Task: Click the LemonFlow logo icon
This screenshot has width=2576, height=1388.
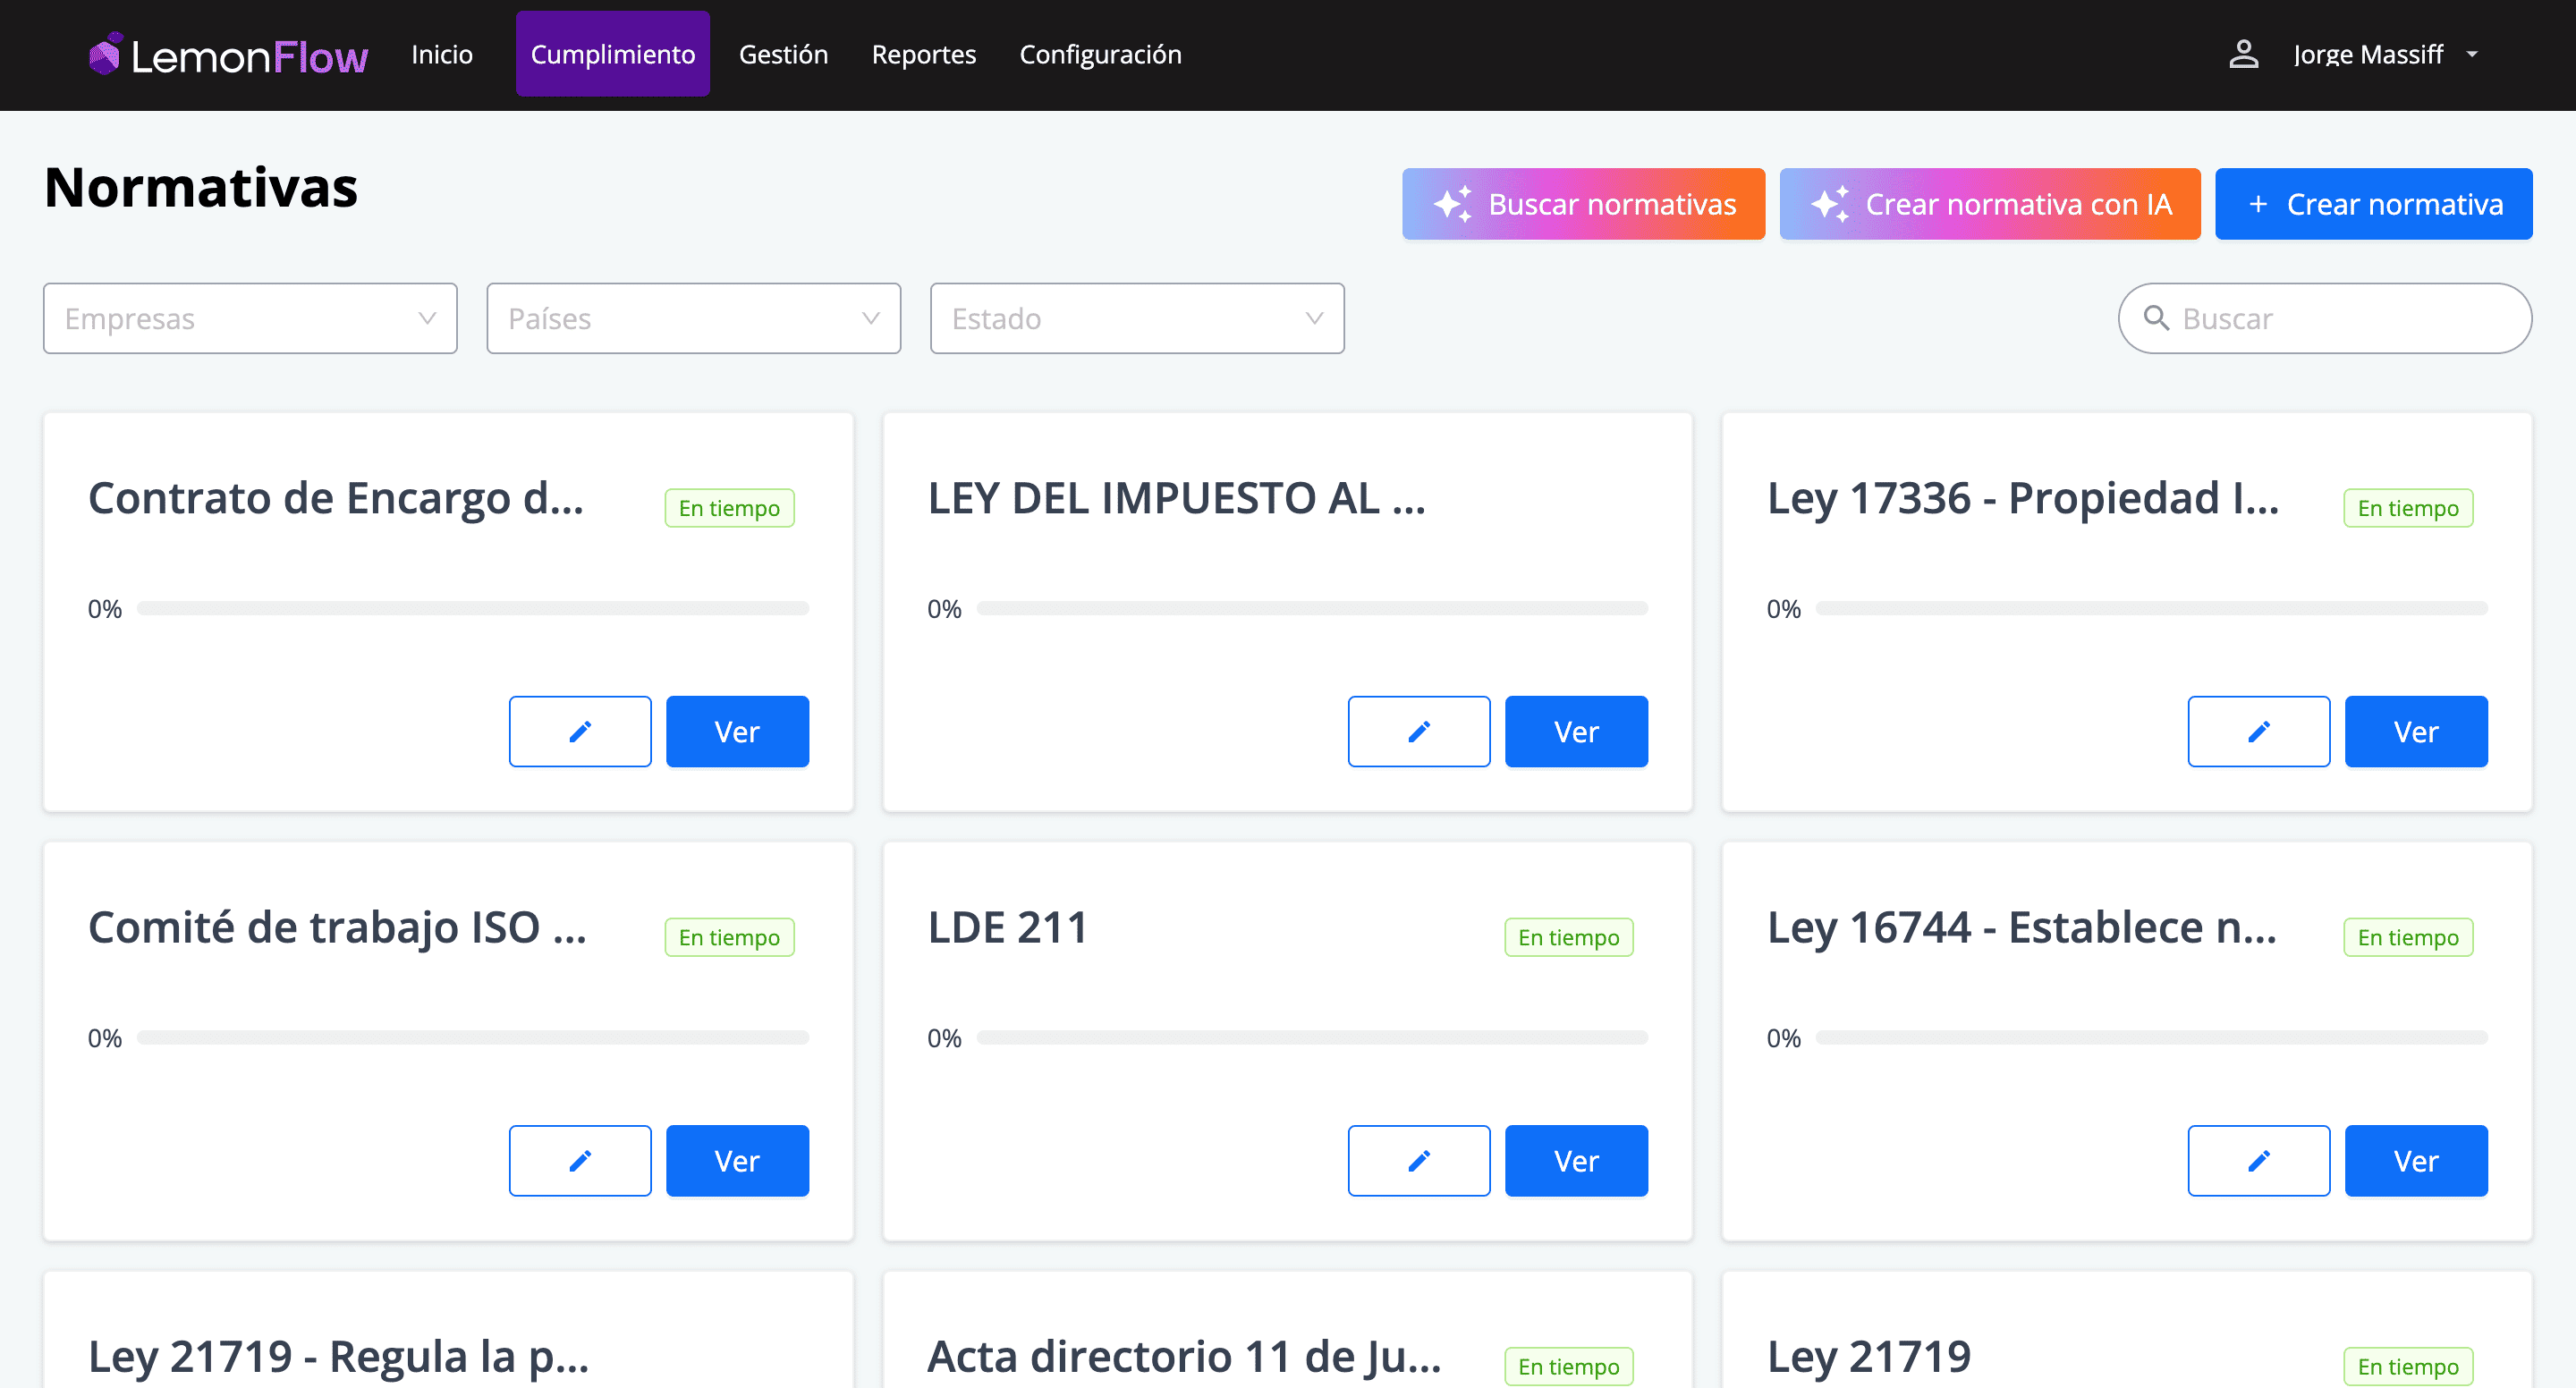Action: coord(104,54)
